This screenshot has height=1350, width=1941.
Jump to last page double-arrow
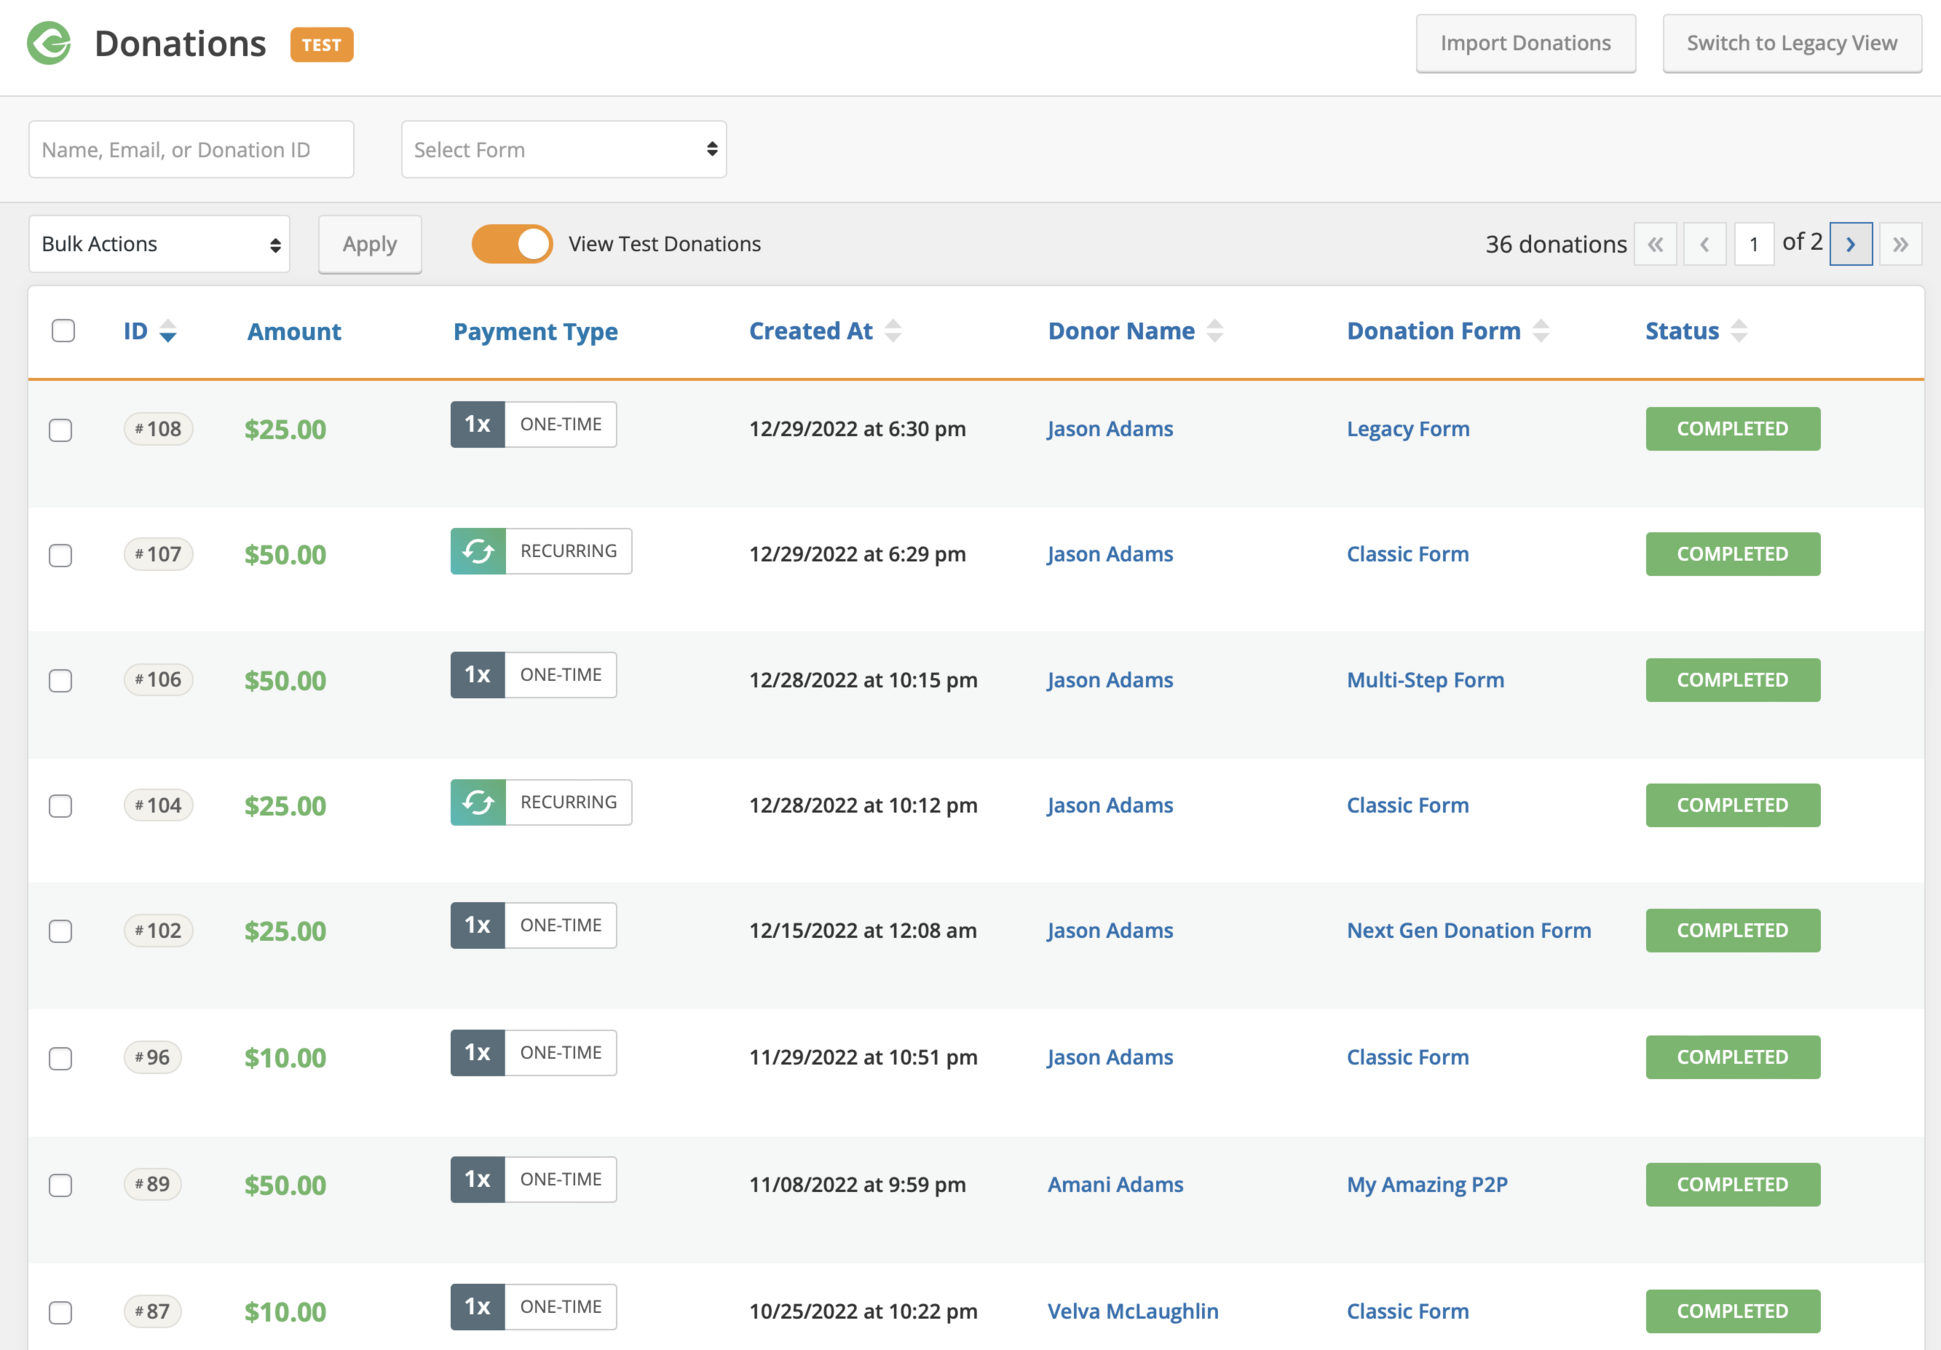pyautogui.click(x=1900, y=244)
